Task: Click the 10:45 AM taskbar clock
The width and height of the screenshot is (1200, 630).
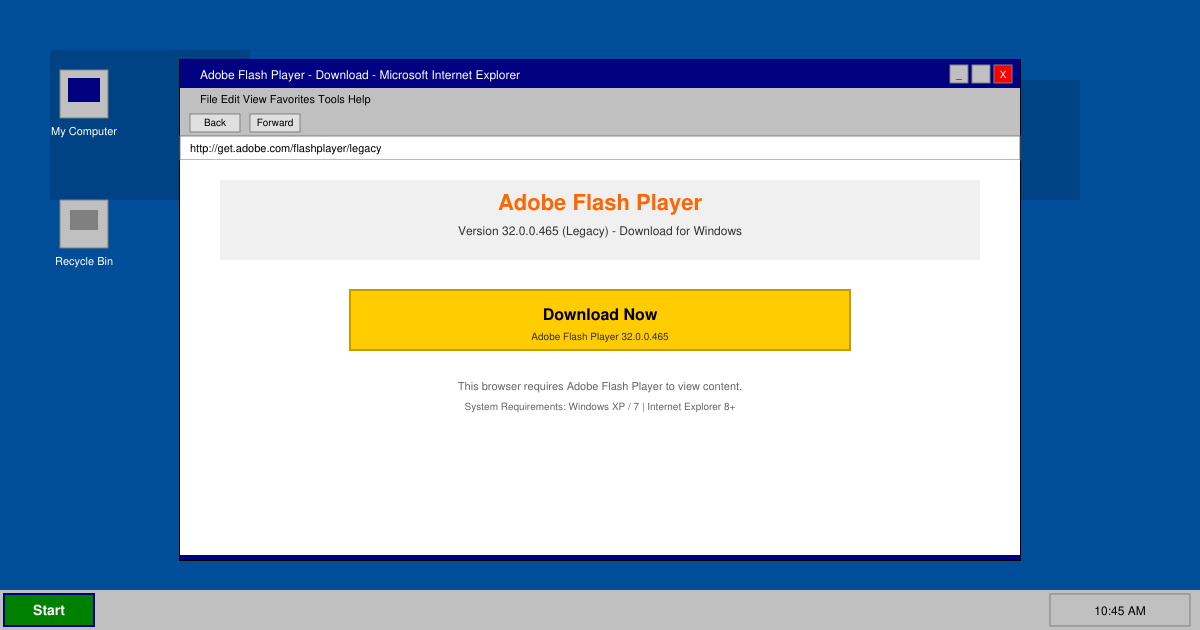Action: 1120,610
